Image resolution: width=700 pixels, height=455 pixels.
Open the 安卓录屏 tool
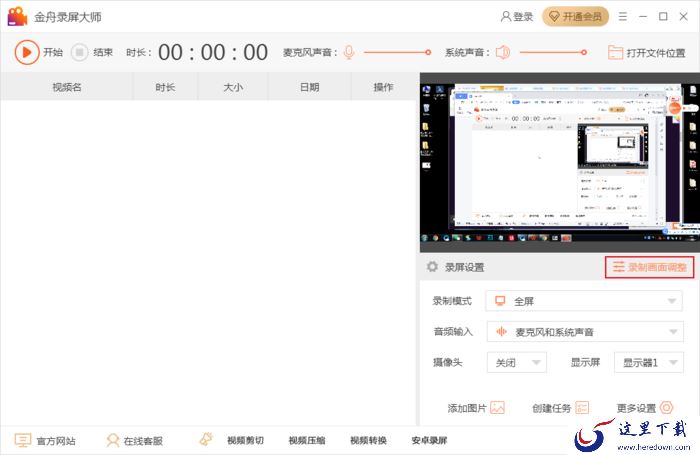click(429, 440)
